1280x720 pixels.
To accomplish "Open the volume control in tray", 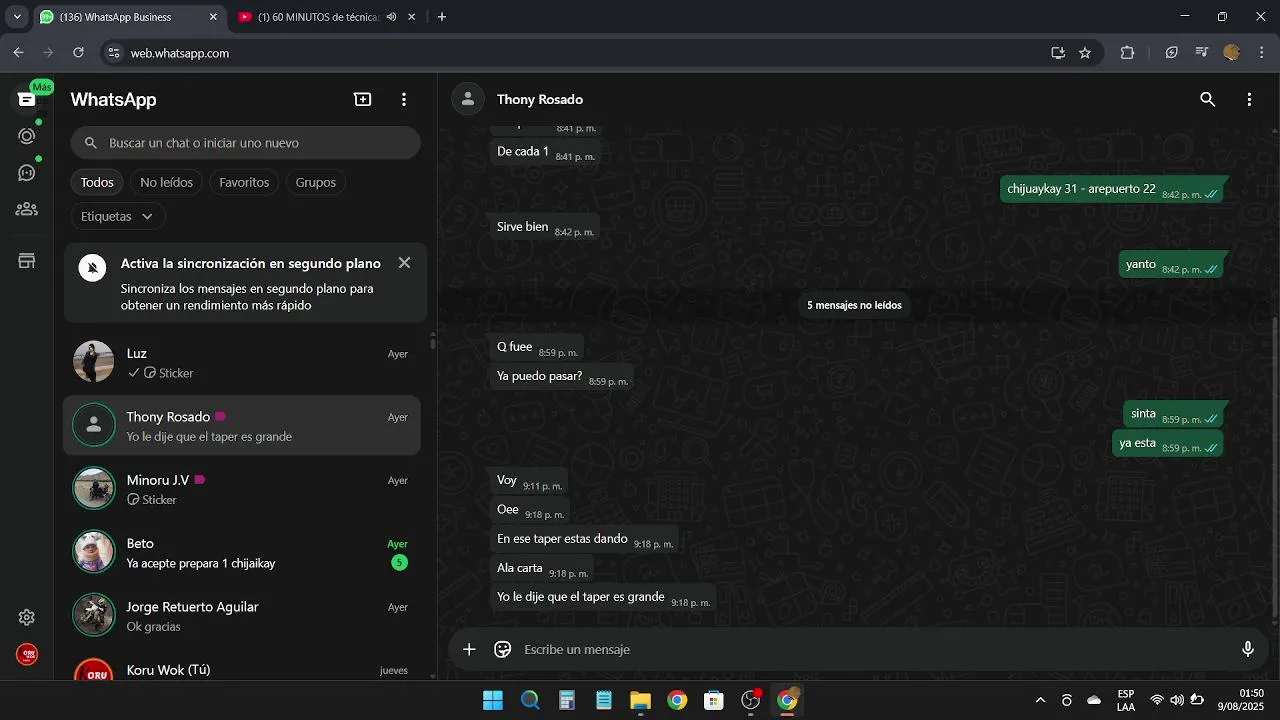I will point(1177,700).
